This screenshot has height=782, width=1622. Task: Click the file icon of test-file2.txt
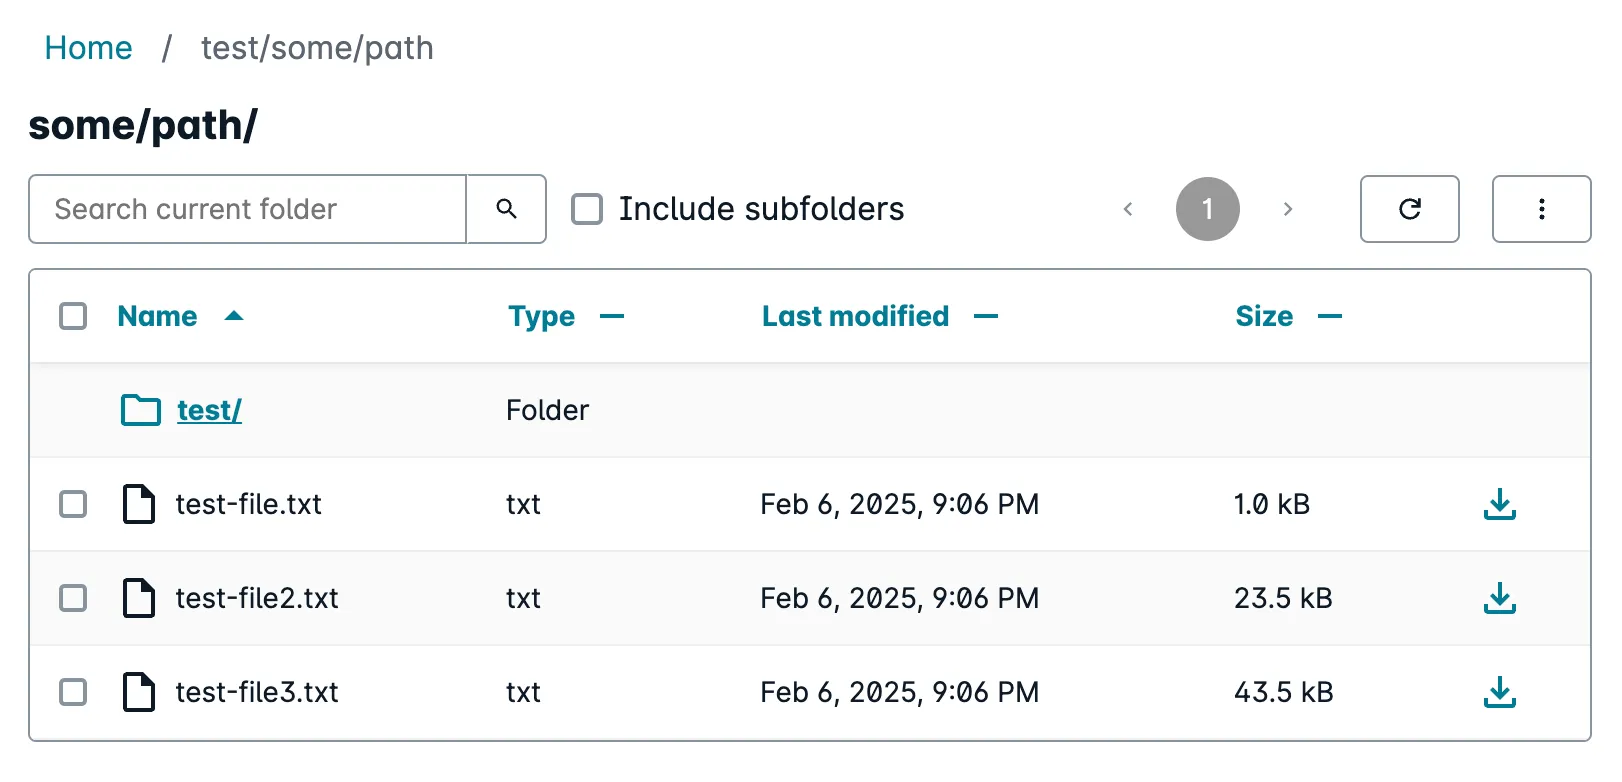(139, 598)
